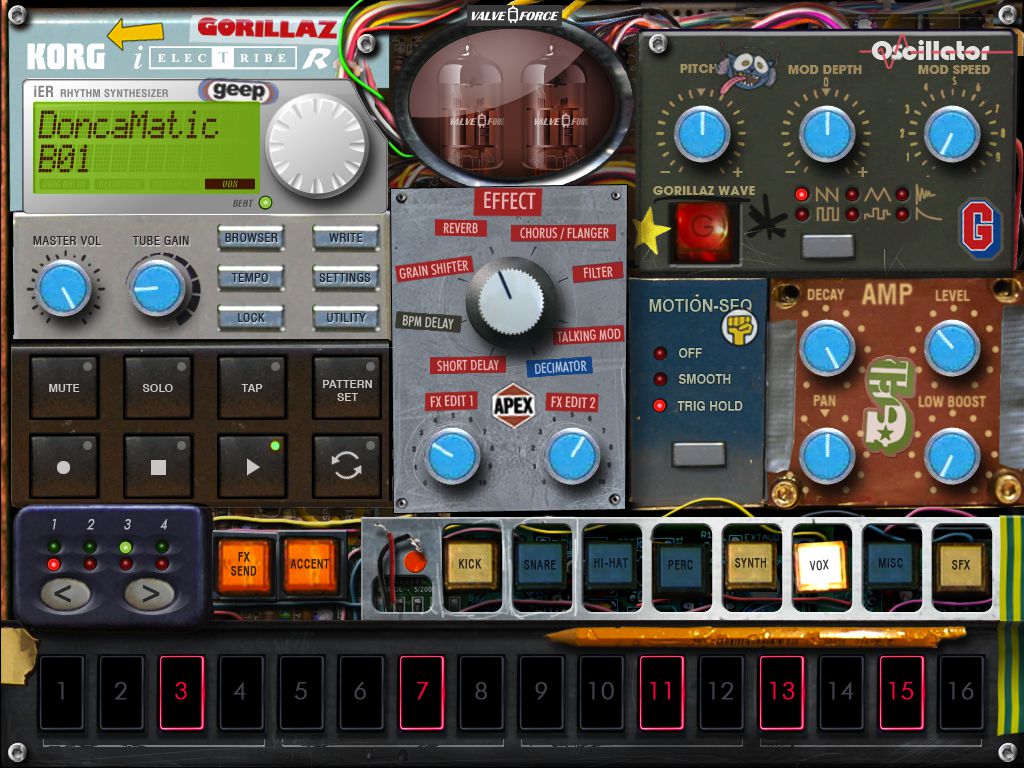1024x768 pixels.
Task: Adjust the AMP PAN knob
Action: [827, 456]
